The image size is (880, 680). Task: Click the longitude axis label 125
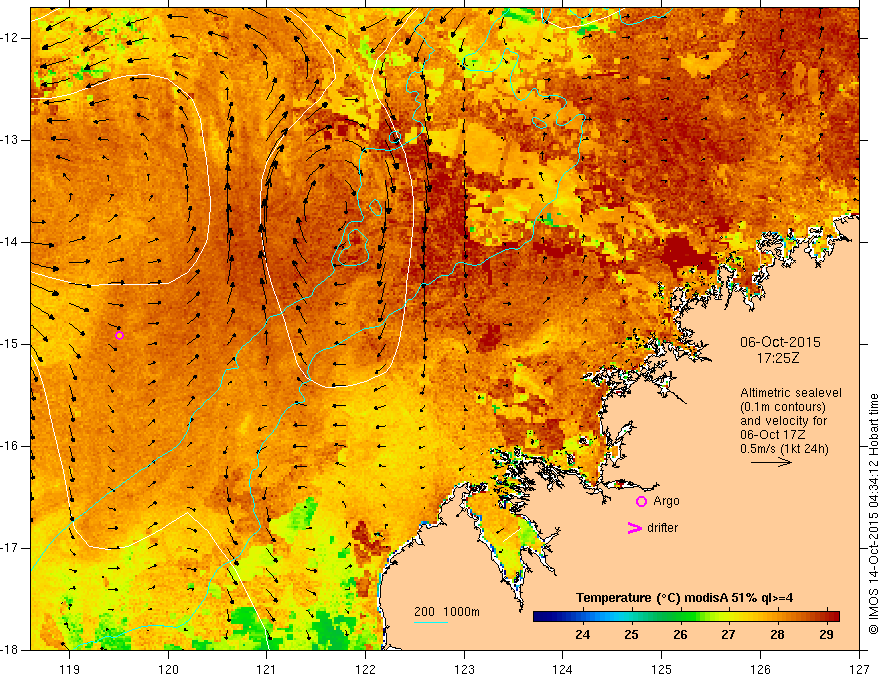coord(662,669)
